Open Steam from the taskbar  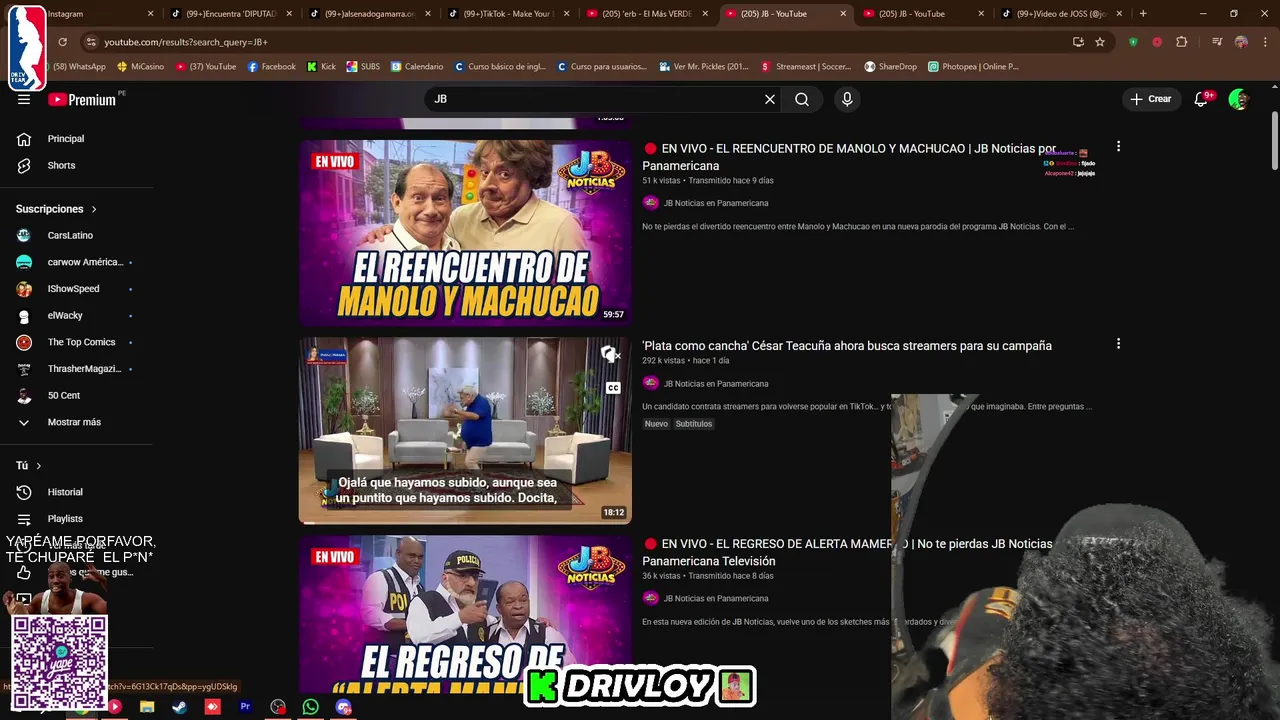pos(180,707)
